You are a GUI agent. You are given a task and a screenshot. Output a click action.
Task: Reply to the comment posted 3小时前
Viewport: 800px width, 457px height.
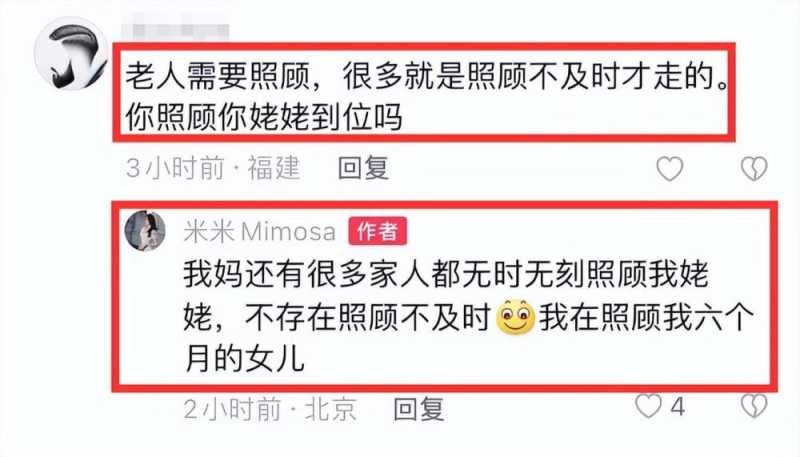(363, 168)
